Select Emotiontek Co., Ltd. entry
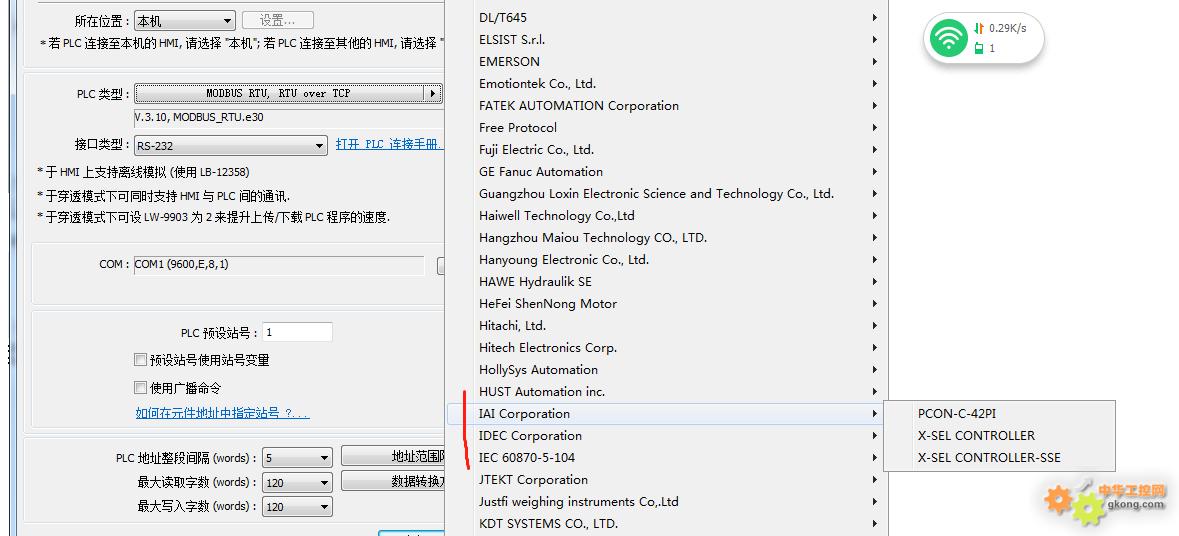1179x536 pixels. tap(667, 83)
